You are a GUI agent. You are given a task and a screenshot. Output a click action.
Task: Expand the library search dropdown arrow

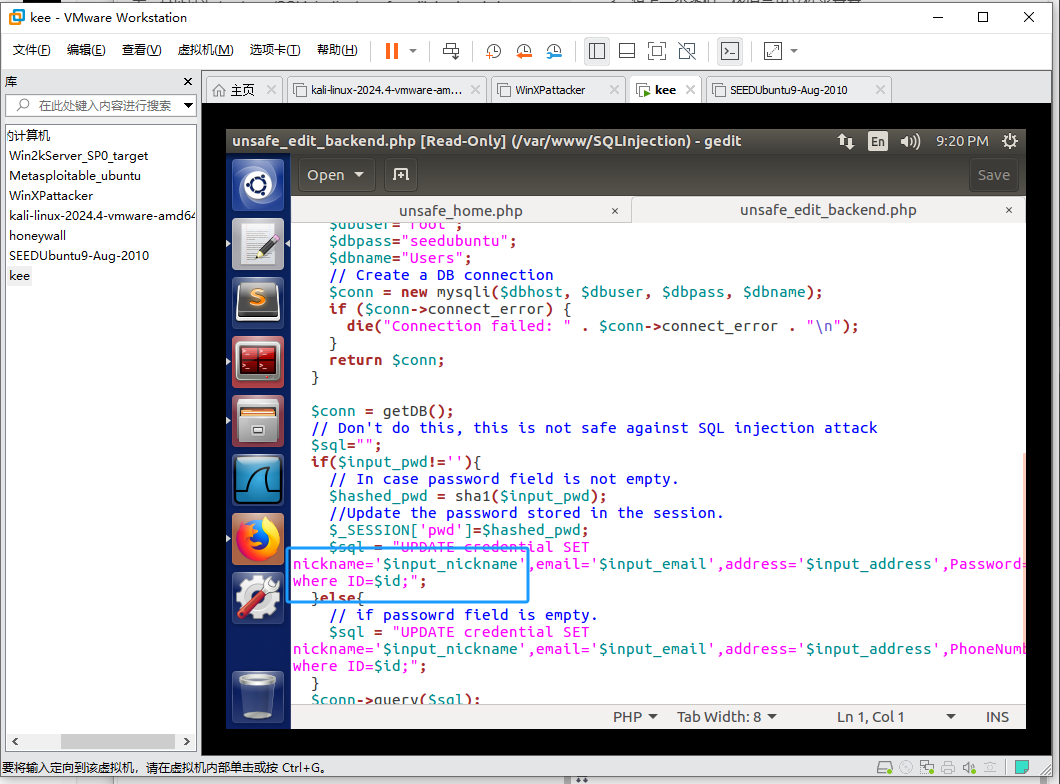pyautogui.click(x=189, y=105)
